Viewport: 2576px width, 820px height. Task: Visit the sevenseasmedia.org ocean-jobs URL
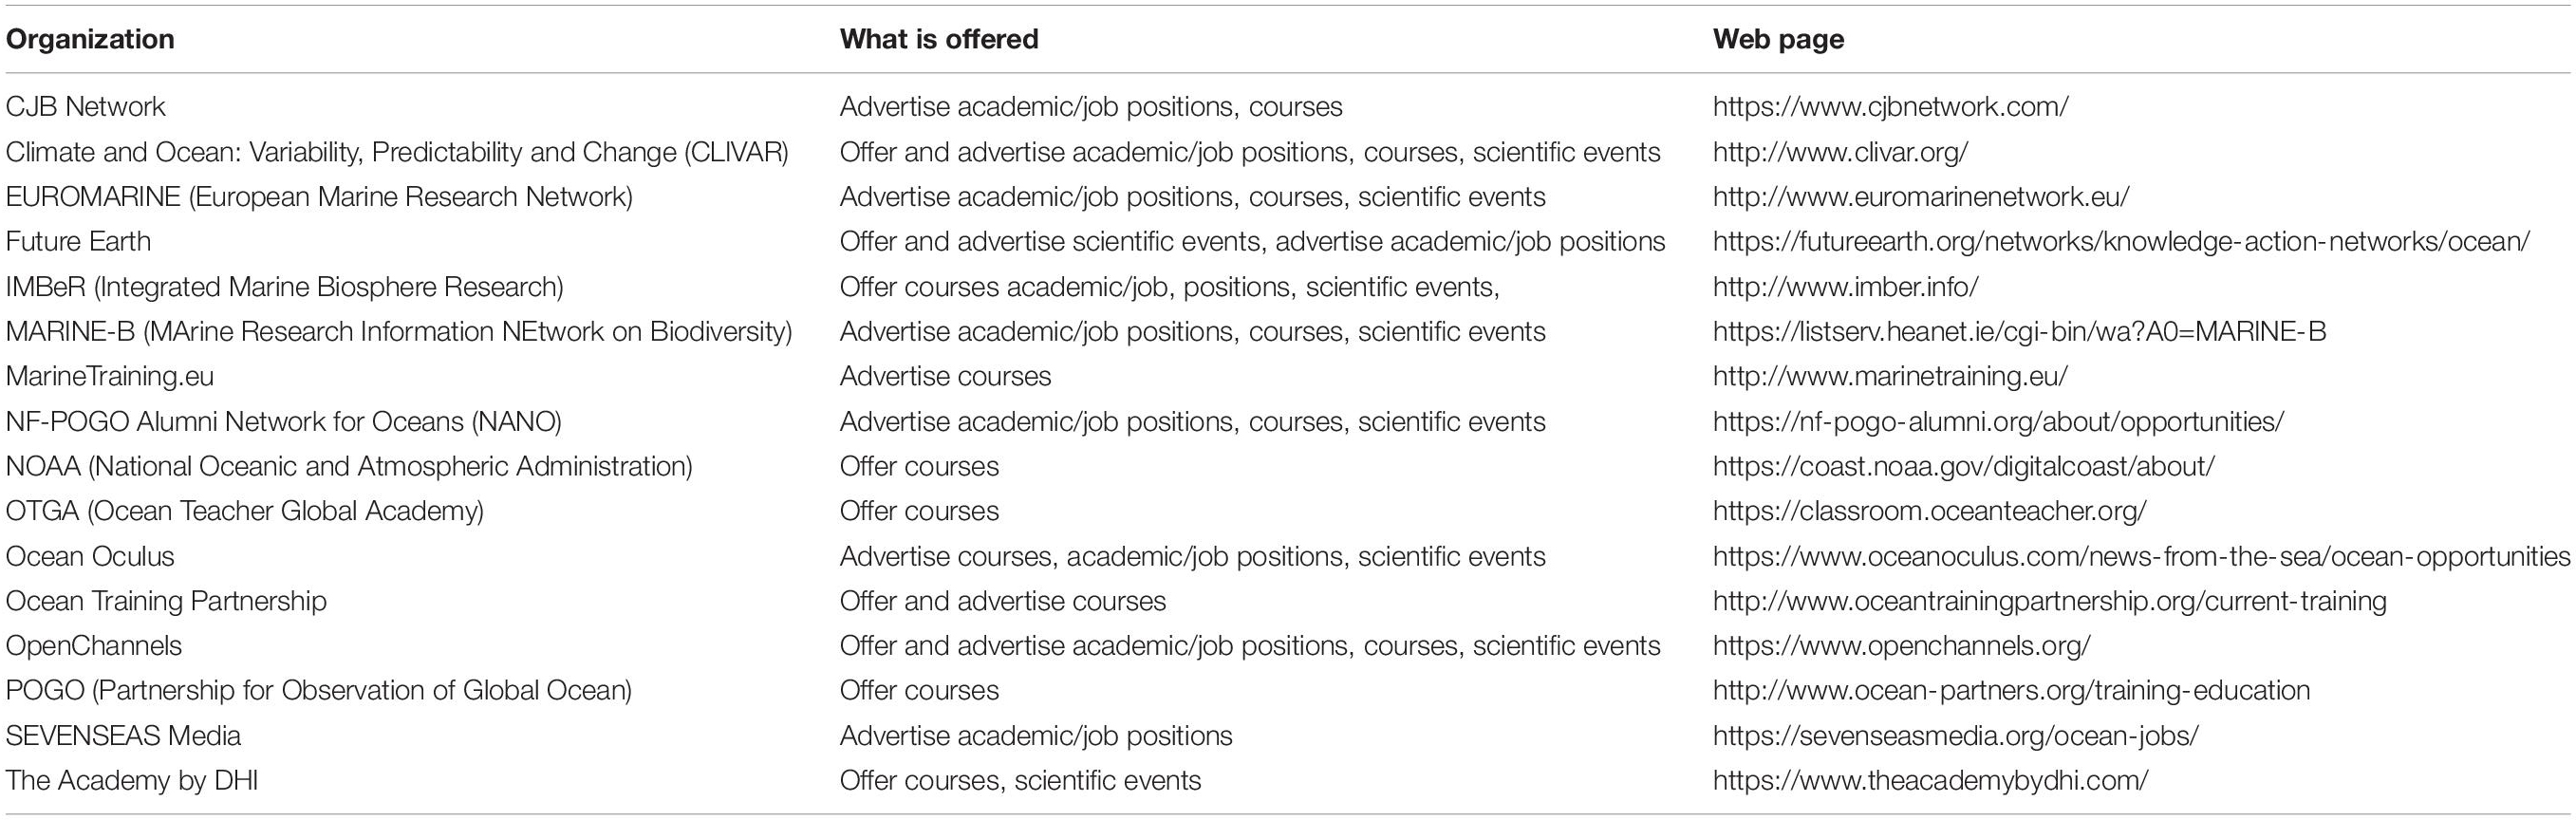(x=1955, y=736)
